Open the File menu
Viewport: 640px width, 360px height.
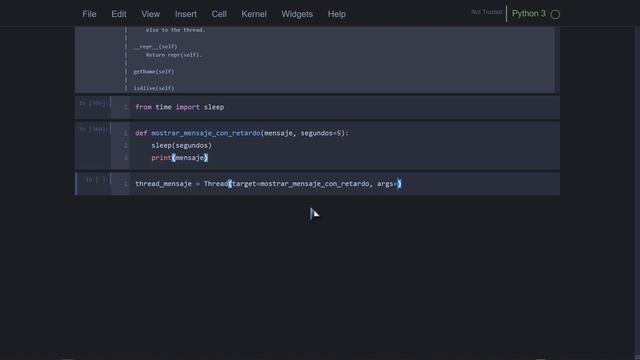pos(89,14)
